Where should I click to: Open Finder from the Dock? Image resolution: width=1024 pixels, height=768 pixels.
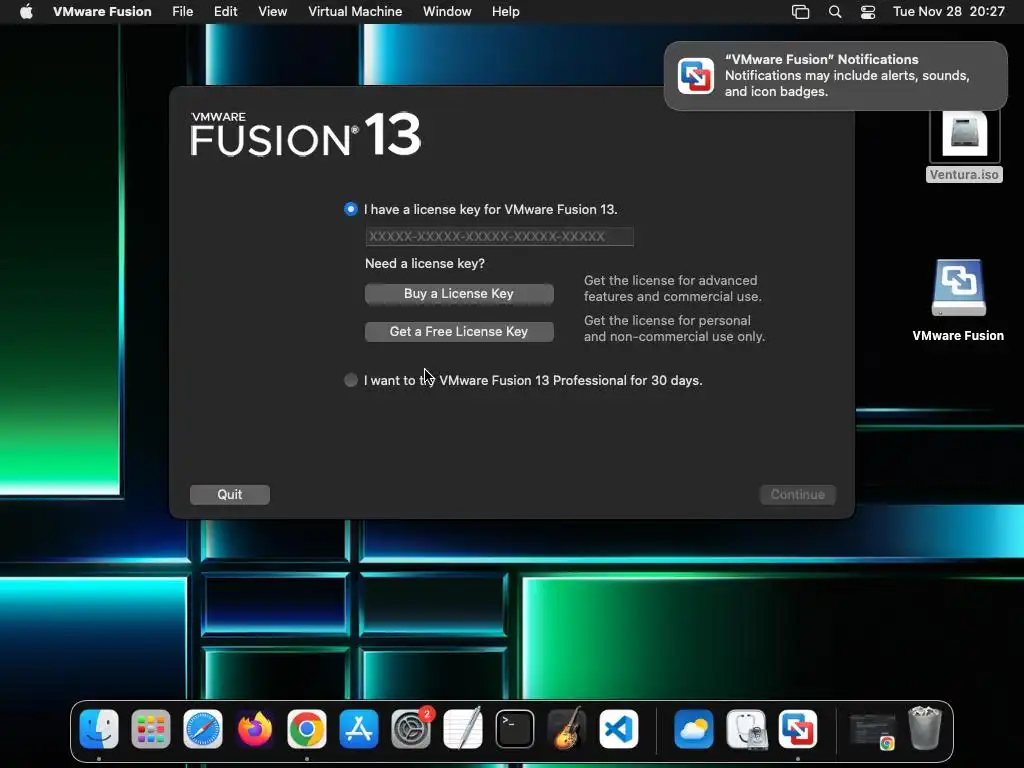tap(99, 729)
